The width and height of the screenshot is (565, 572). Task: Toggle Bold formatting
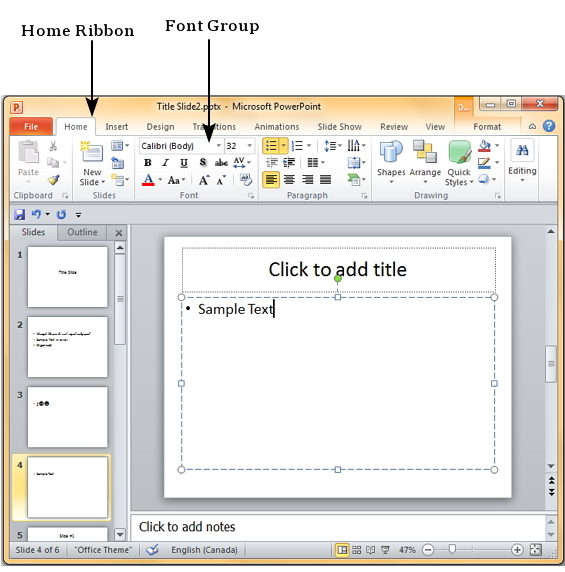[147, 163]
